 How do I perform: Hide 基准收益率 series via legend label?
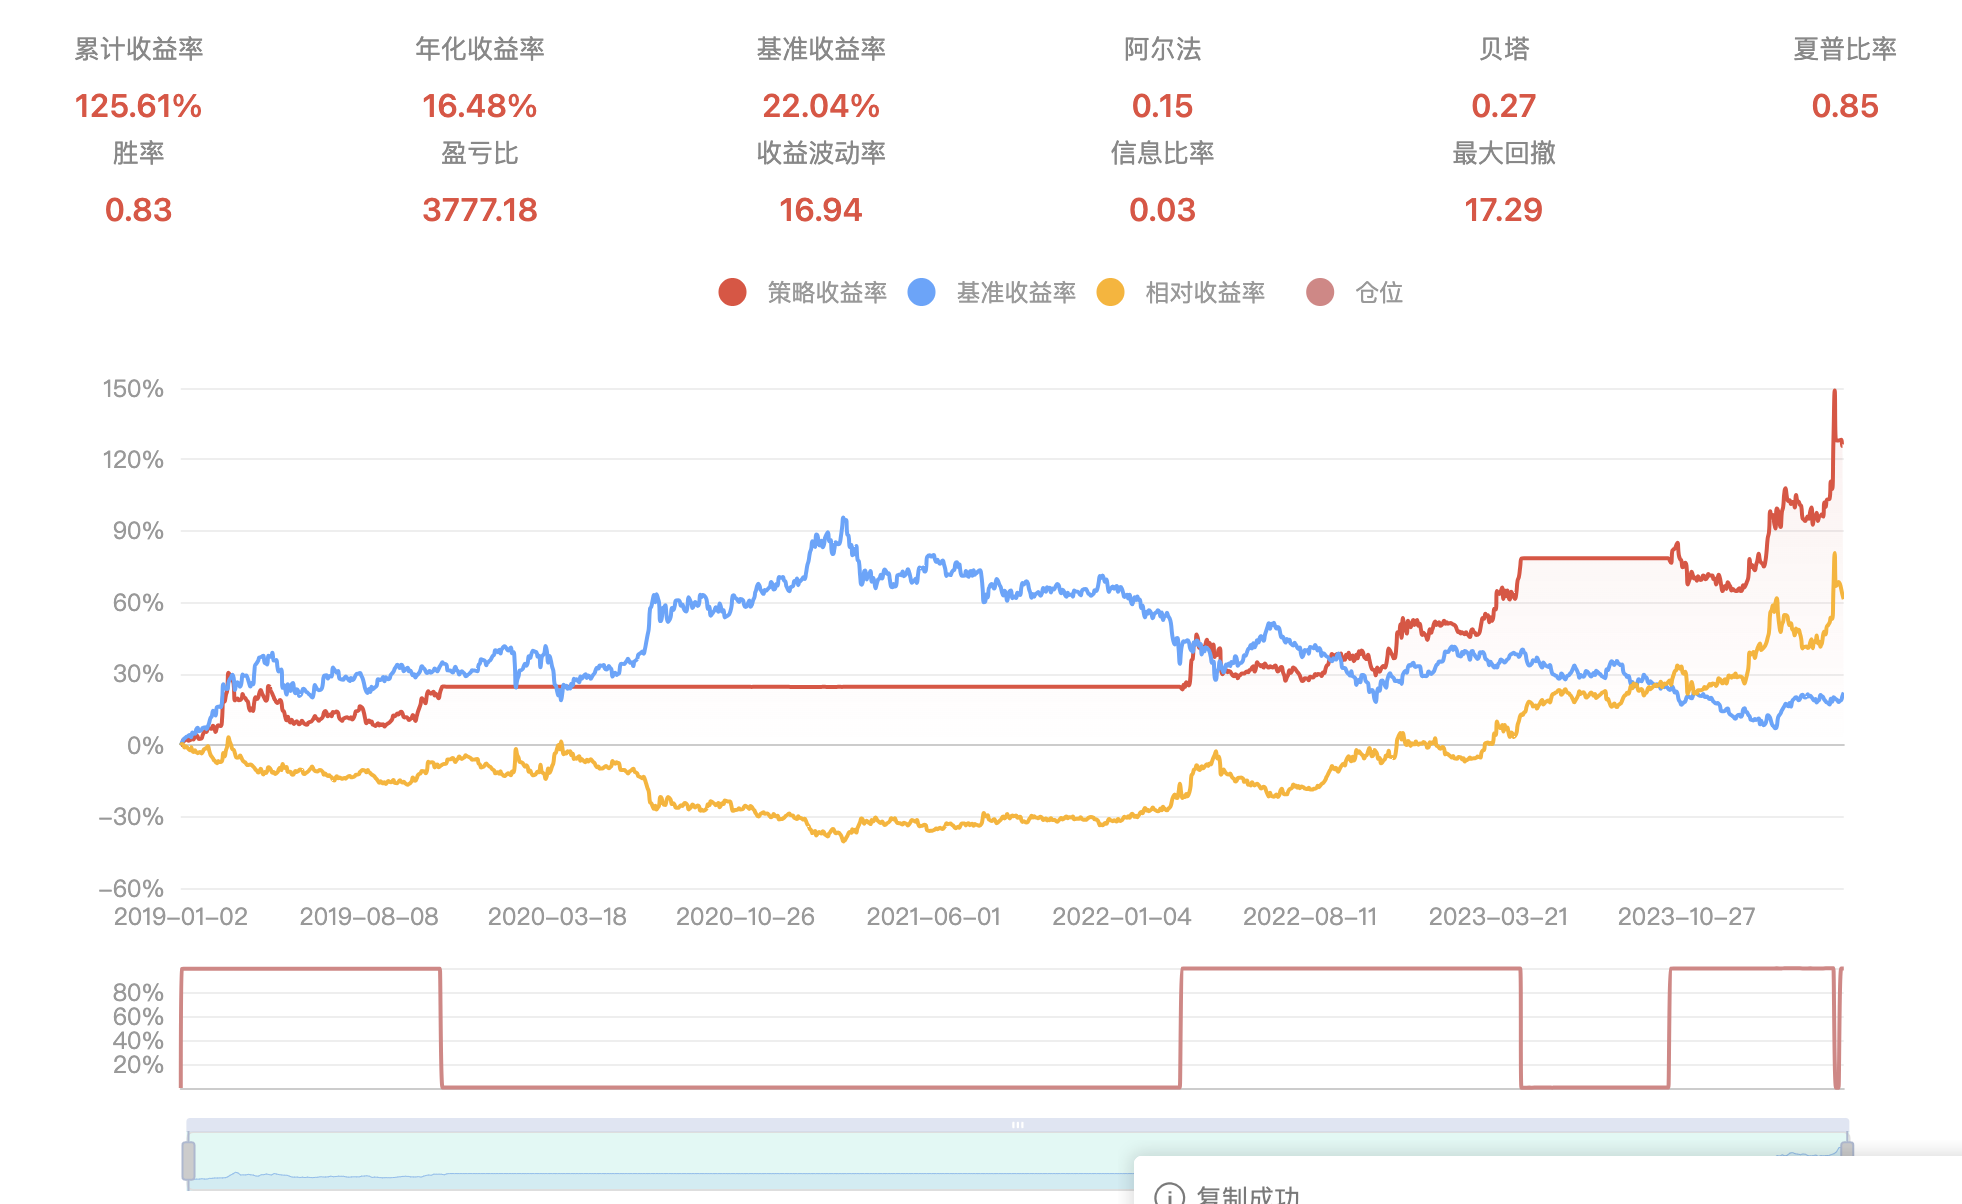click(1016, 292)
